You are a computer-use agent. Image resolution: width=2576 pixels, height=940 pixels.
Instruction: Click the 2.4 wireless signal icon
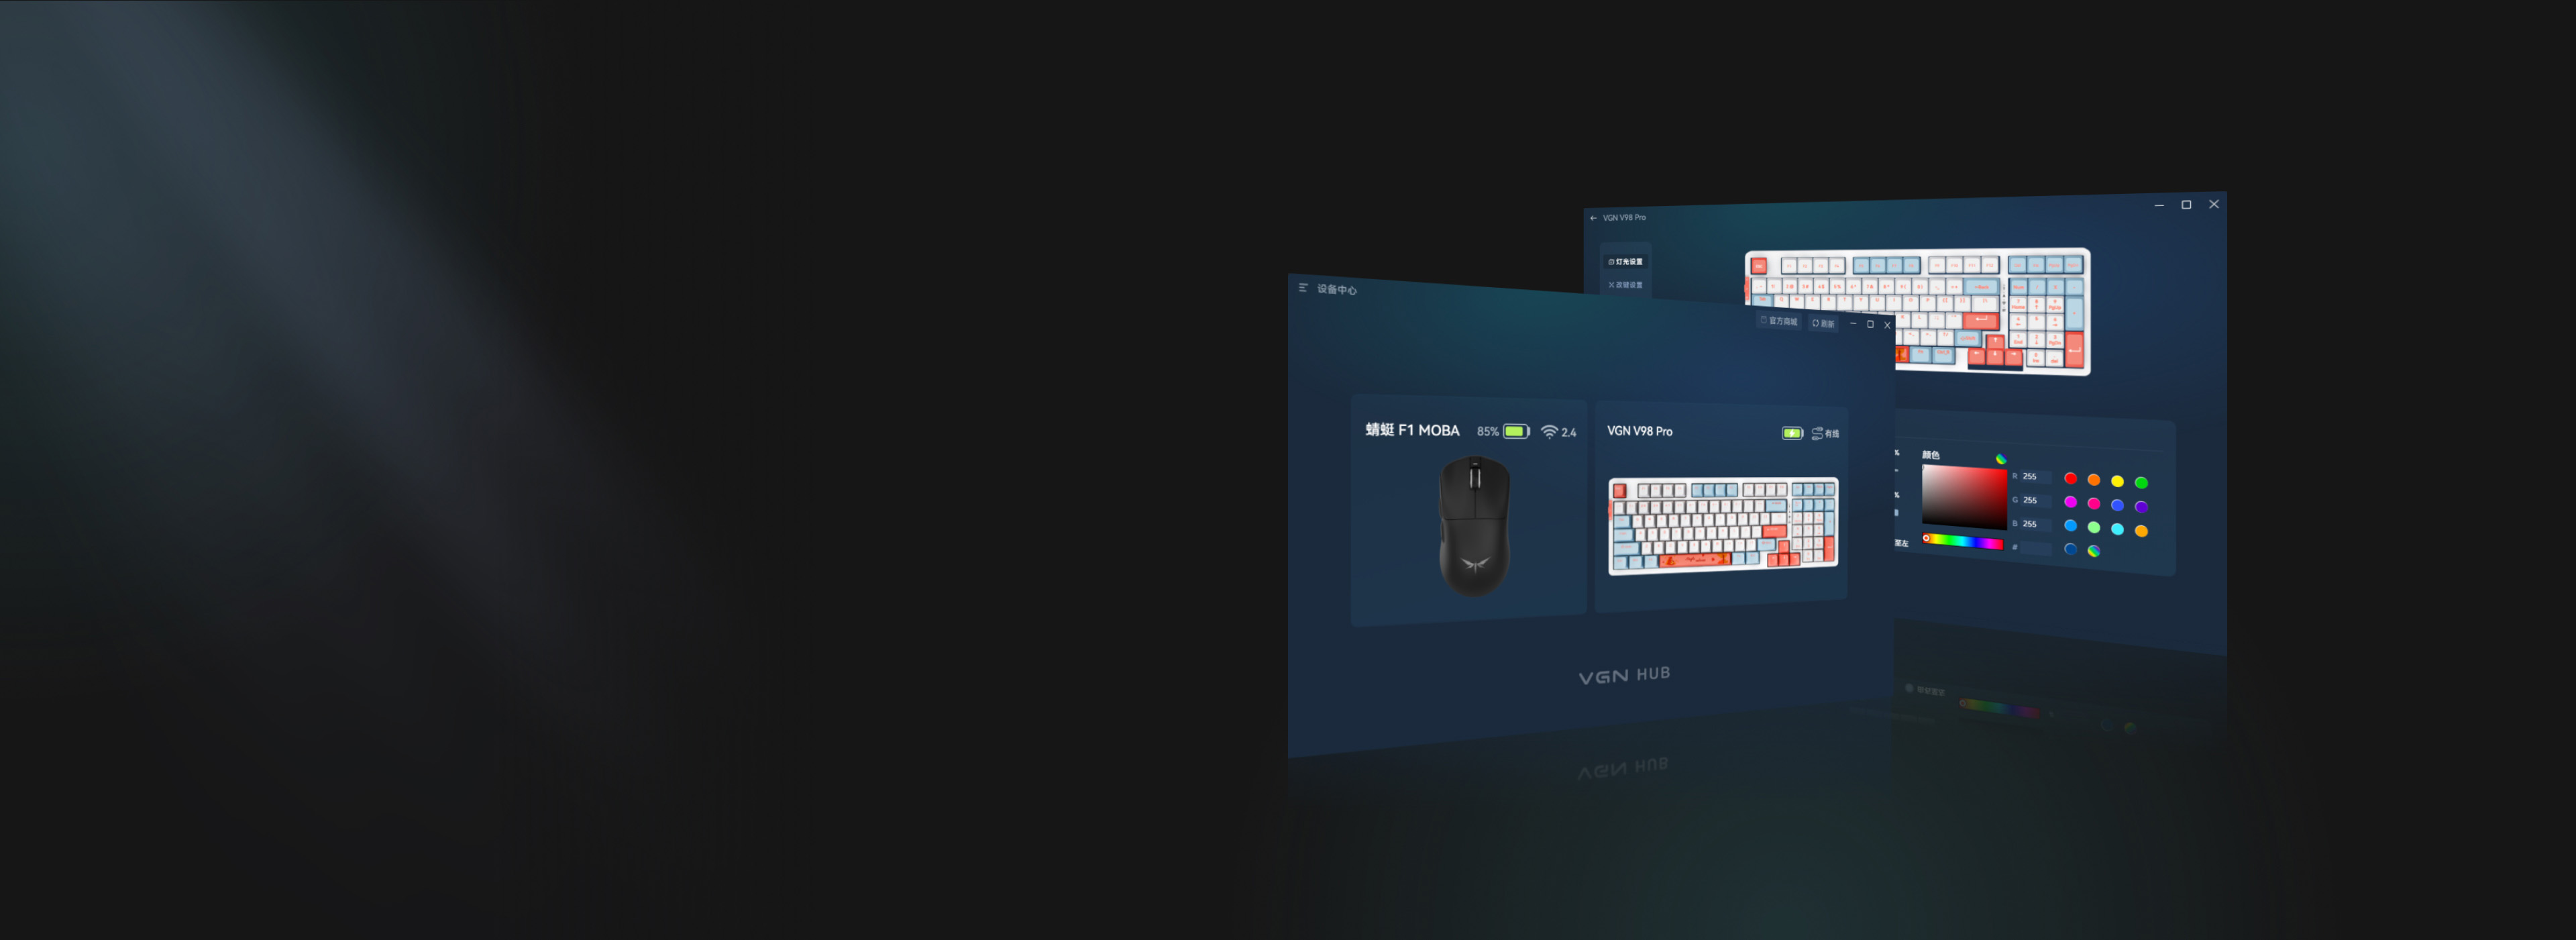pos(1549,432)
